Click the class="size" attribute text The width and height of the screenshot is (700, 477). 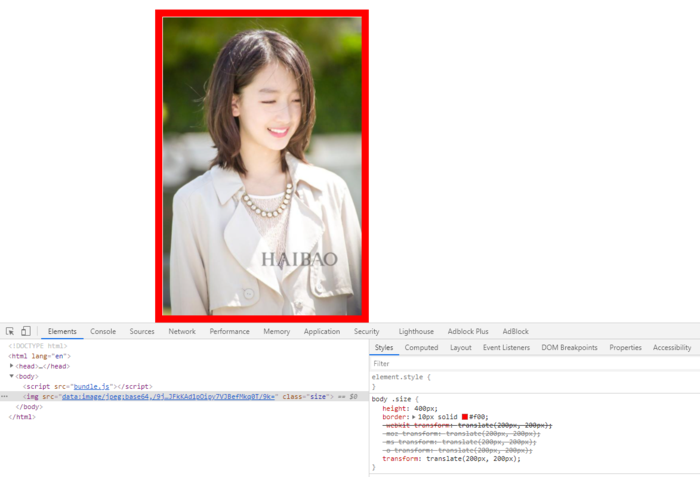click(x=305, y=397)
